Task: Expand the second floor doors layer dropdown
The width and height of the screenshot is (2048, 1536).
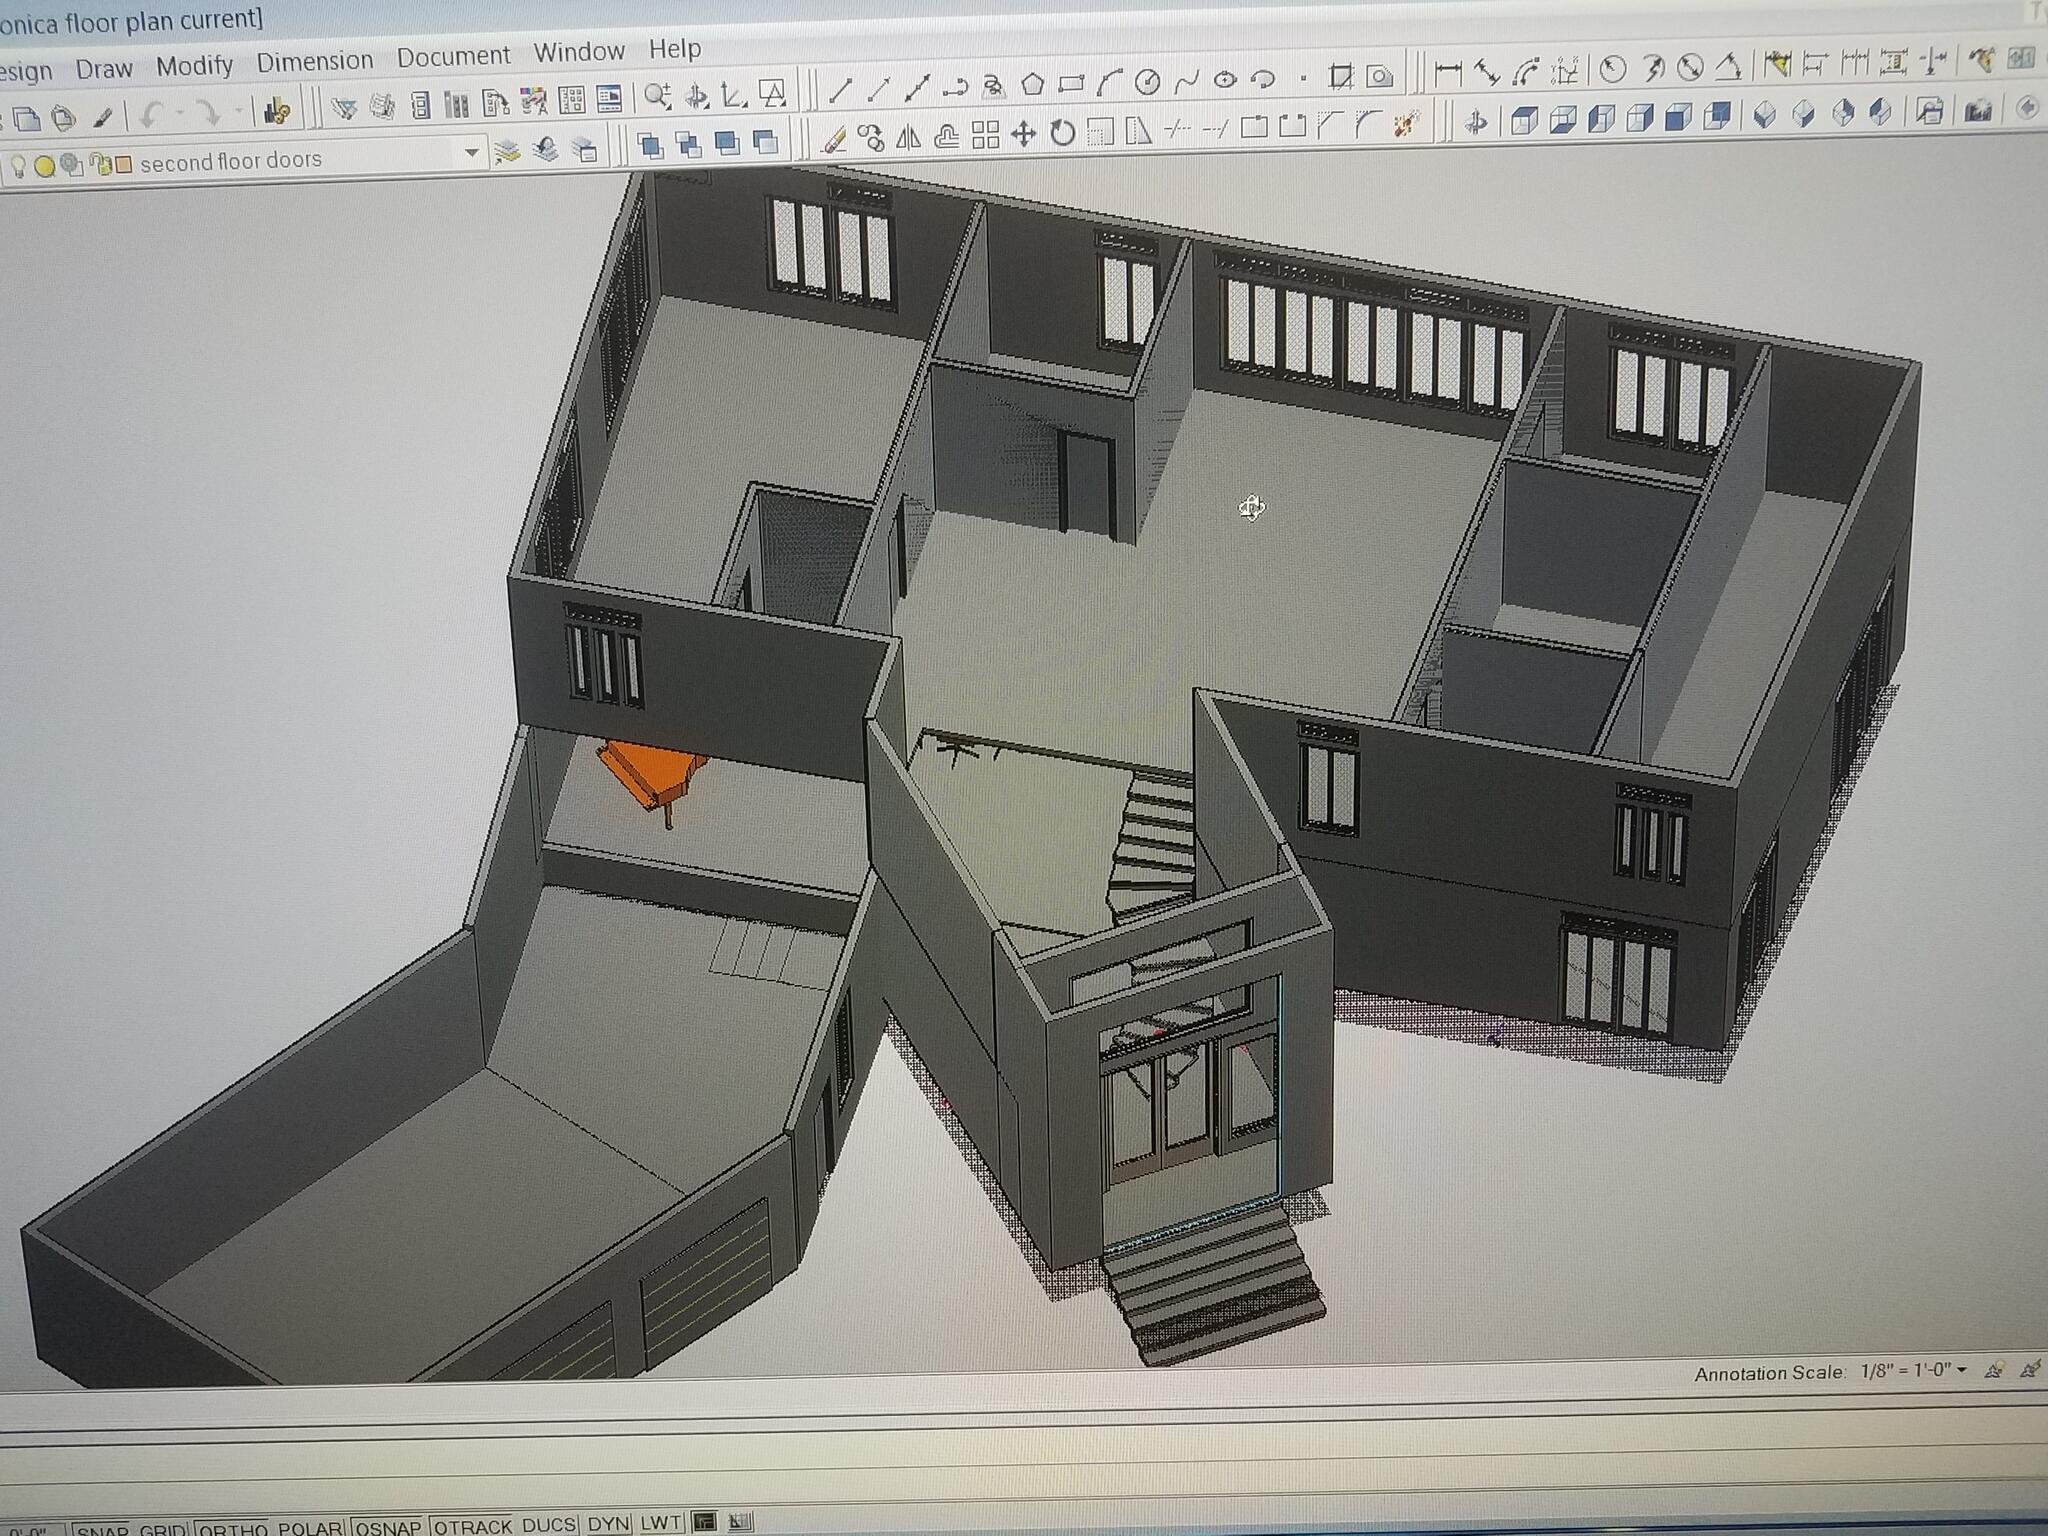Action: (x=471, y=153)
